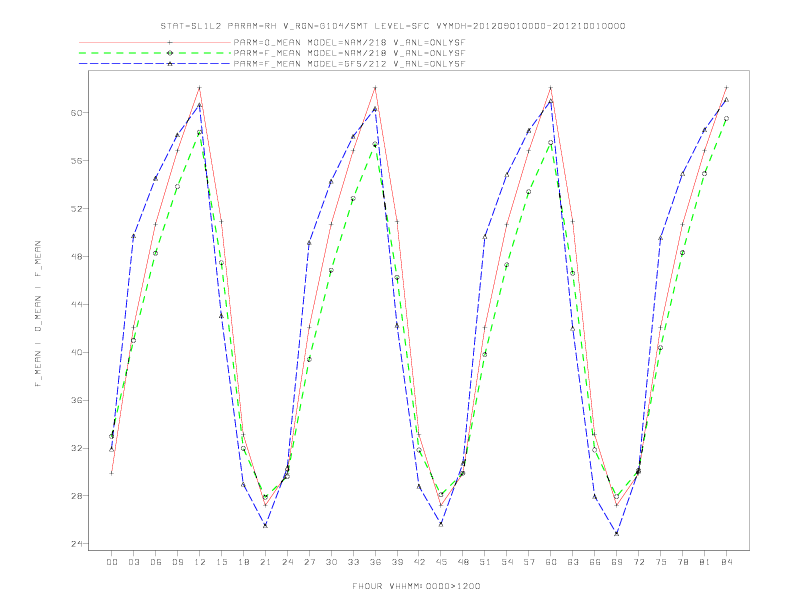Select forecast hour 39 on x-axis

coord(397,562)
